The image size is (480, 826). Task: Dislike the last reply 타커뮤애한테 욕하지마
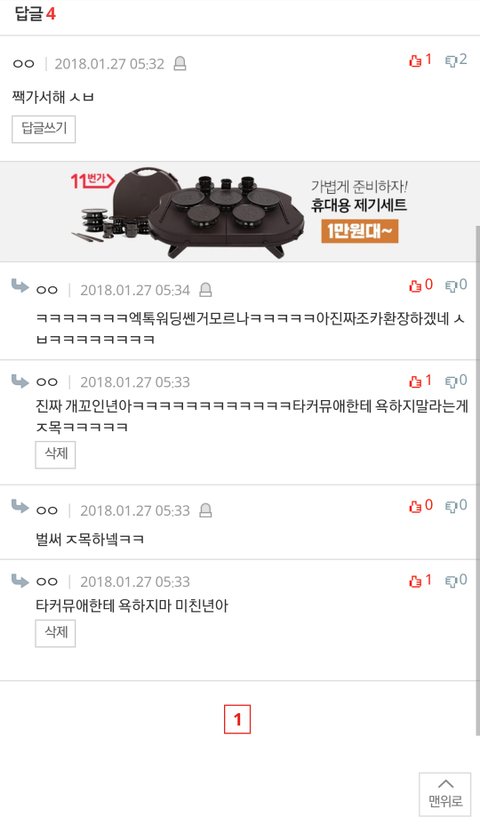(456, 580)
